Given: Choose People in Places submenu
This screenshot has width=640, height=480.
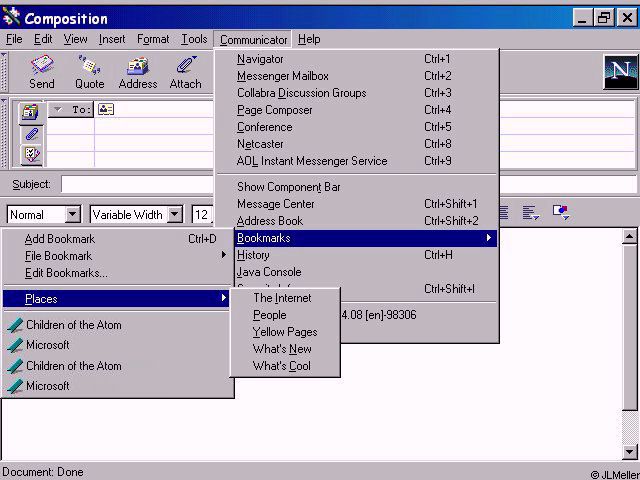Looking at the screenshot, I should point(285,315).
